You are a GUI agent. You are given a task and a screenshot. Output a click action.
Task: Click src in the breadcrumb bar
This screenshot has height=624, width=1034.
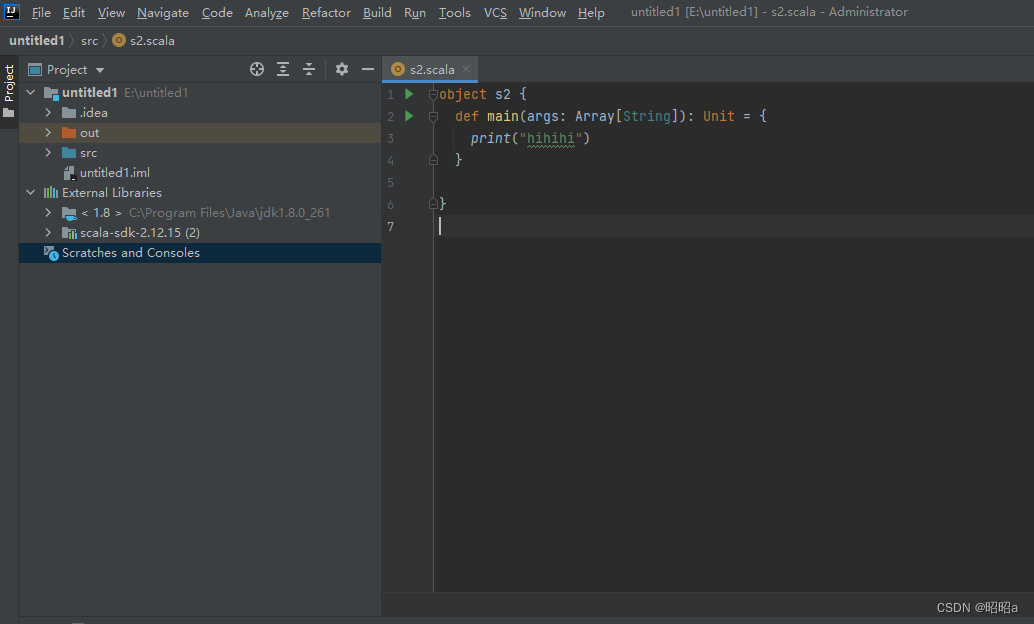point(90,41)
